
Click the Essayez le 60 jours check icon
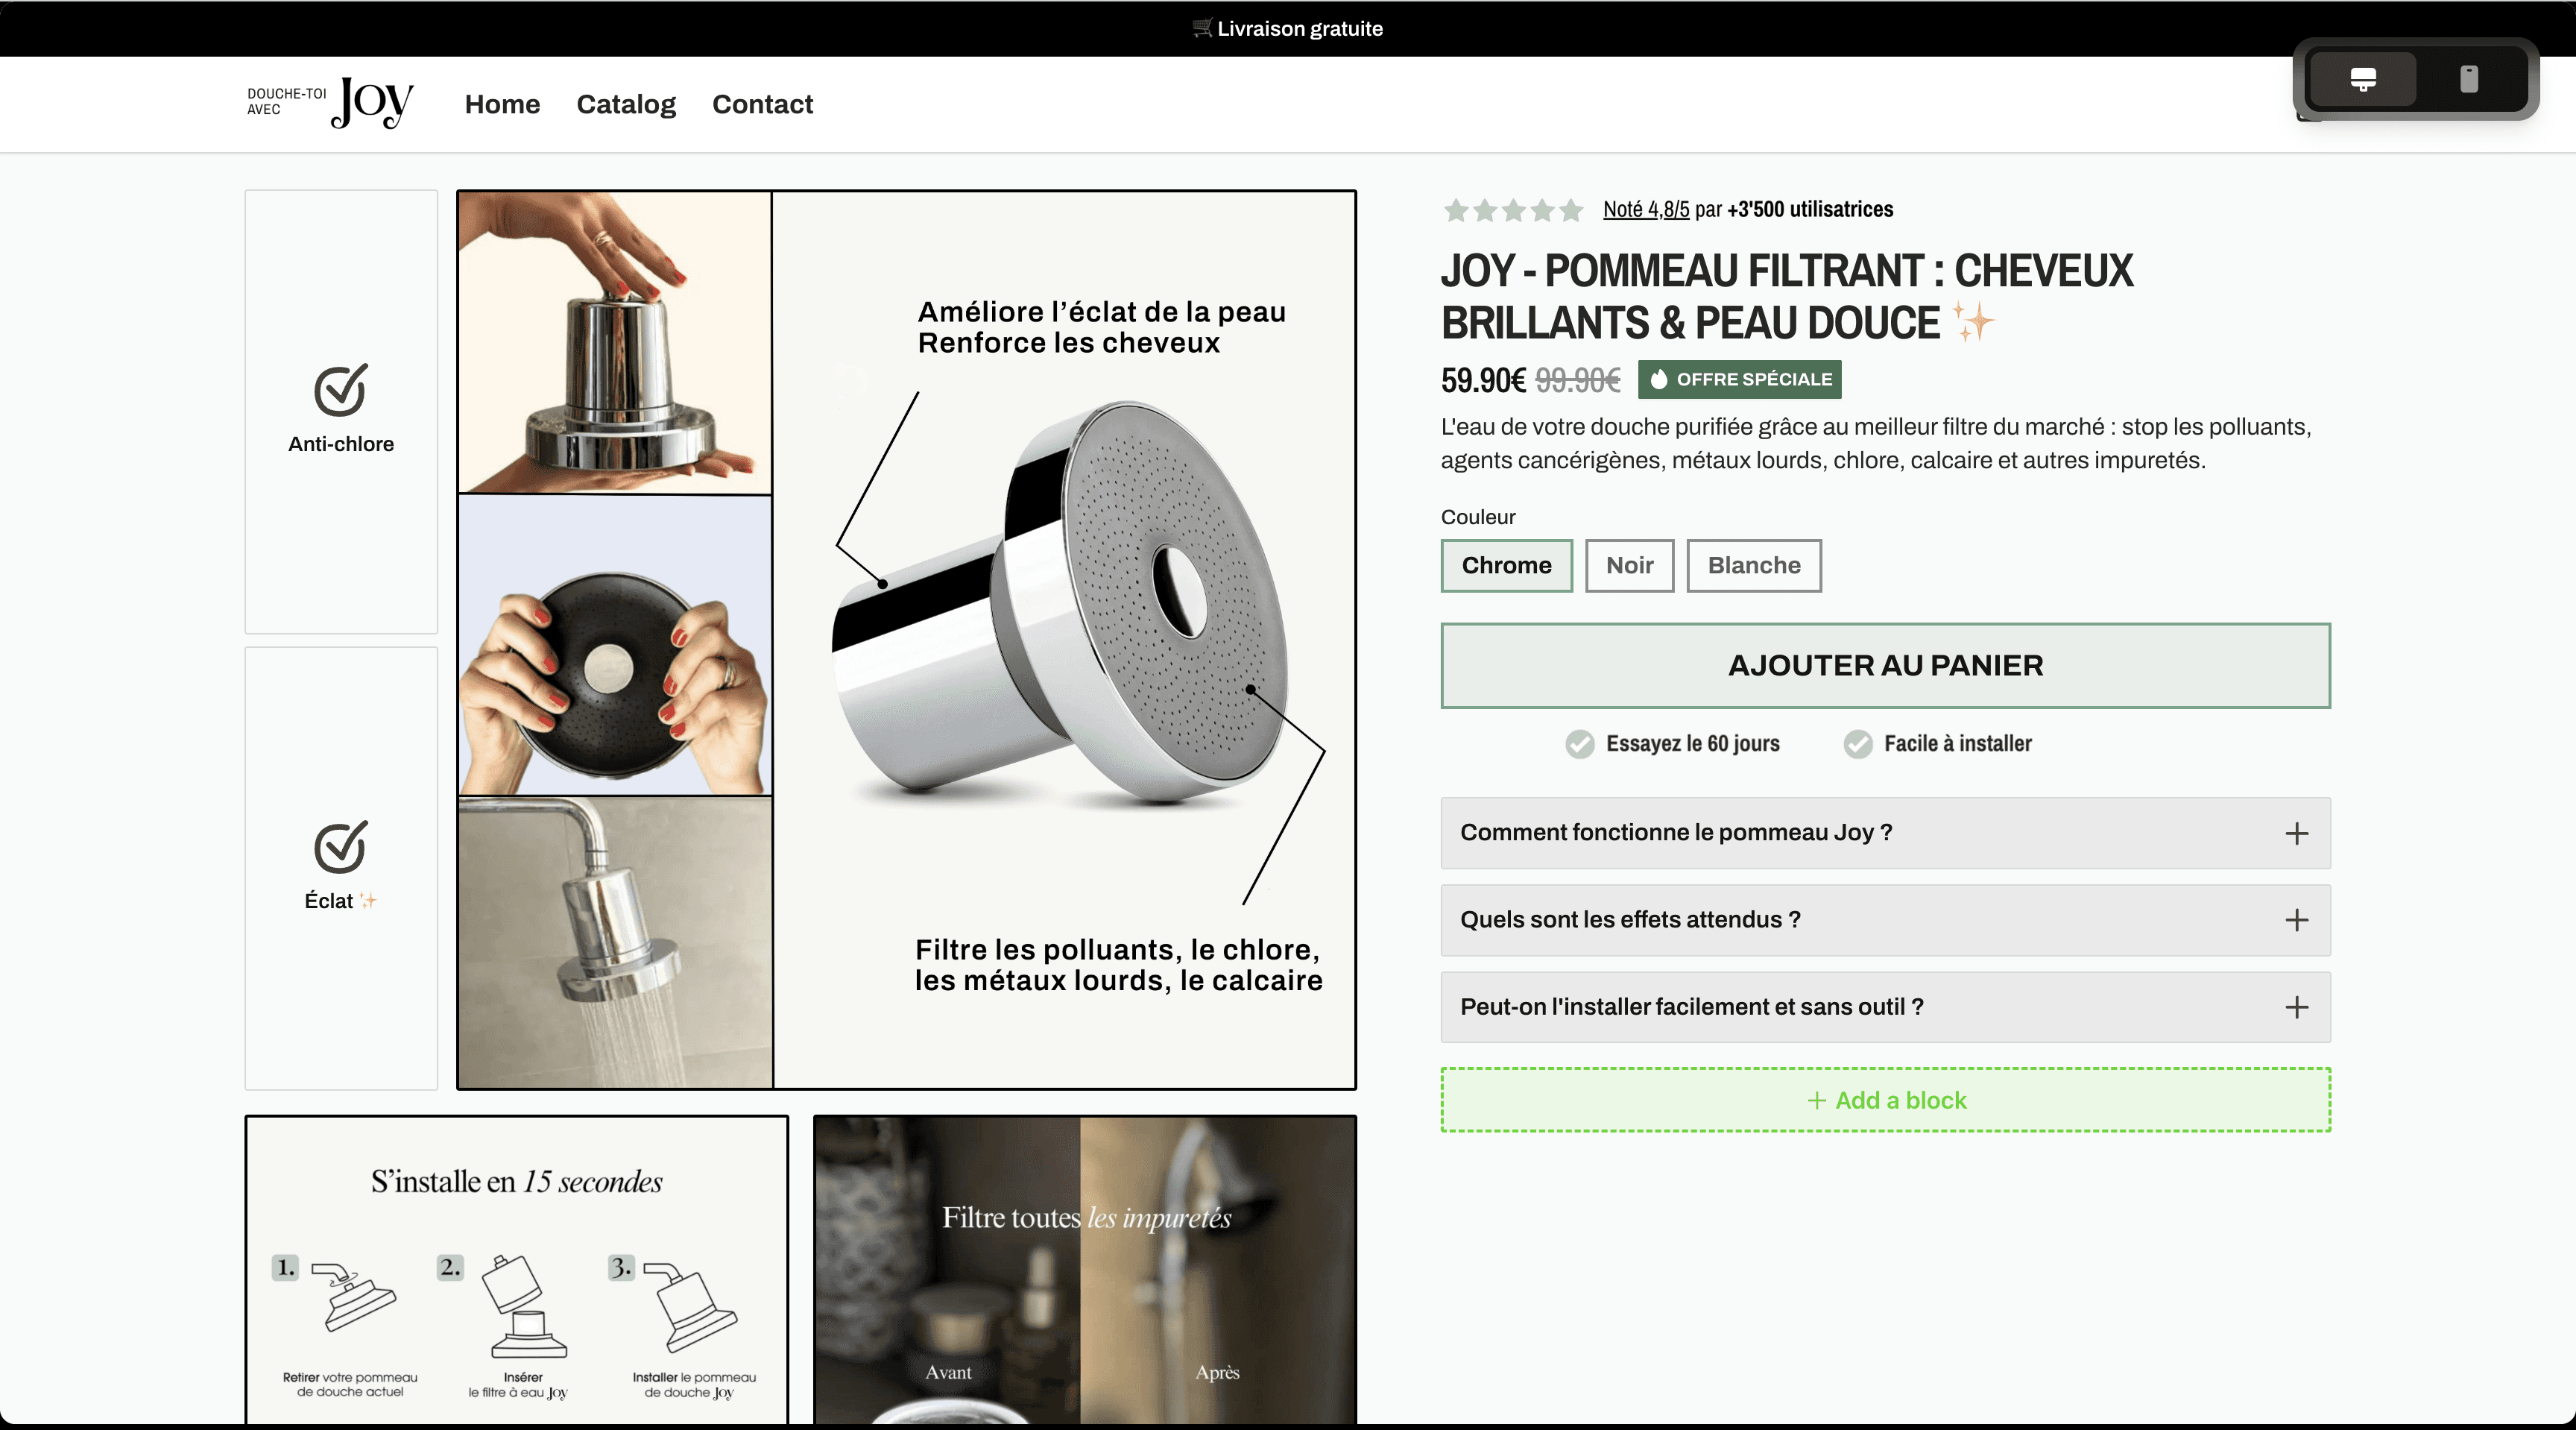1580,744
